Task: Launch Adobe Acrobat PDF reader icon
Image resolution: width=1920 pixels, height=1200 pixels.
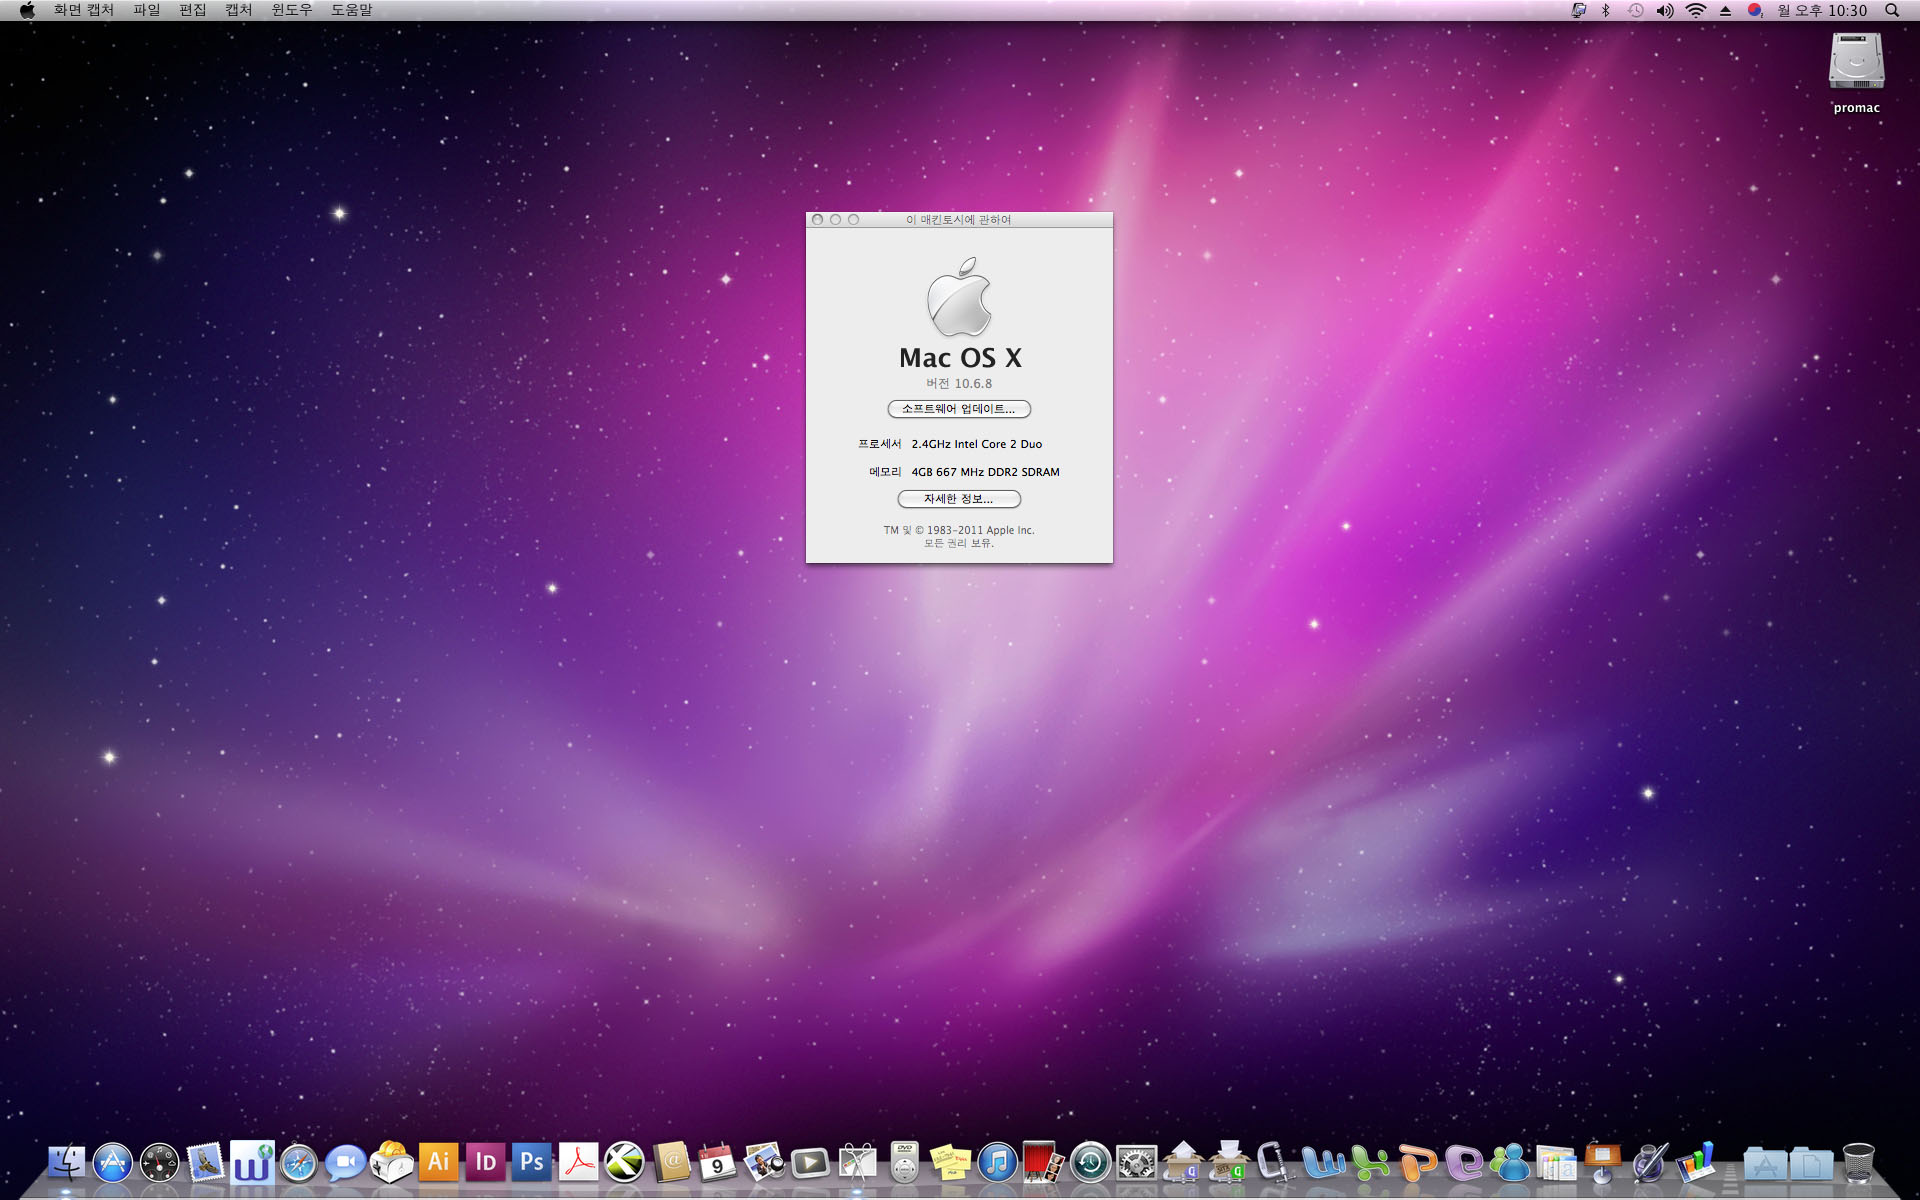Action: pos(578,1162)
